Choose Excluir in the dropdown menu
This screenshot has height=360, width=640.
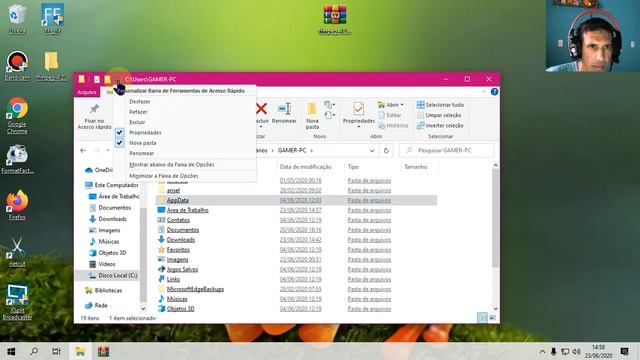(x=137, y=122)
